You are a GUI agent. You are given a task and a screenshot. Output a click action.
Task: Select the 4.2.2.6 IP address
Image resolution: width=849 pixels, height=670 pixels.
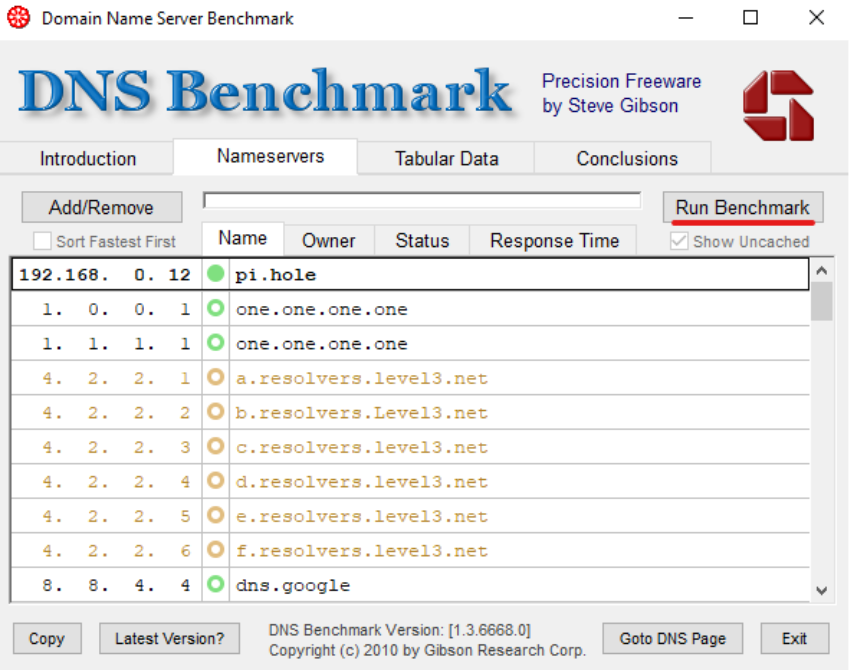(116, 551)
